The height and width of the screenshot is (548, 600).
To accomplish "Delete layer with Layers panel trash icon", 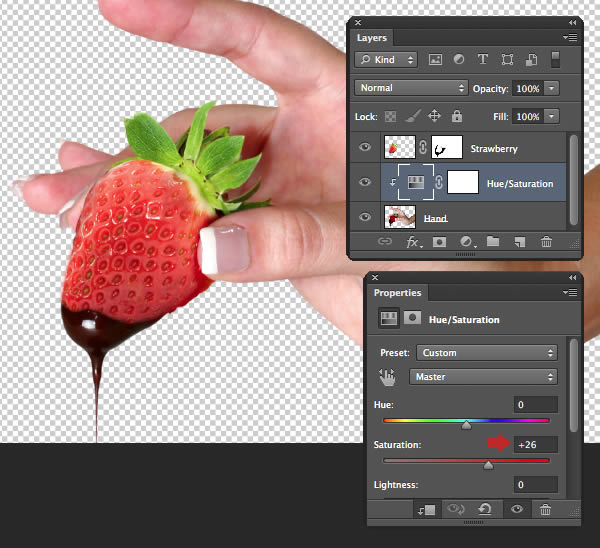I will point(546,242).
